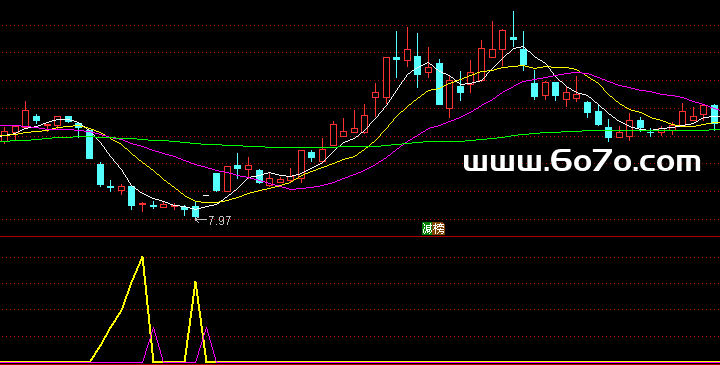
Task: Click the first red candle at far left
Action: tap(5, 136)
